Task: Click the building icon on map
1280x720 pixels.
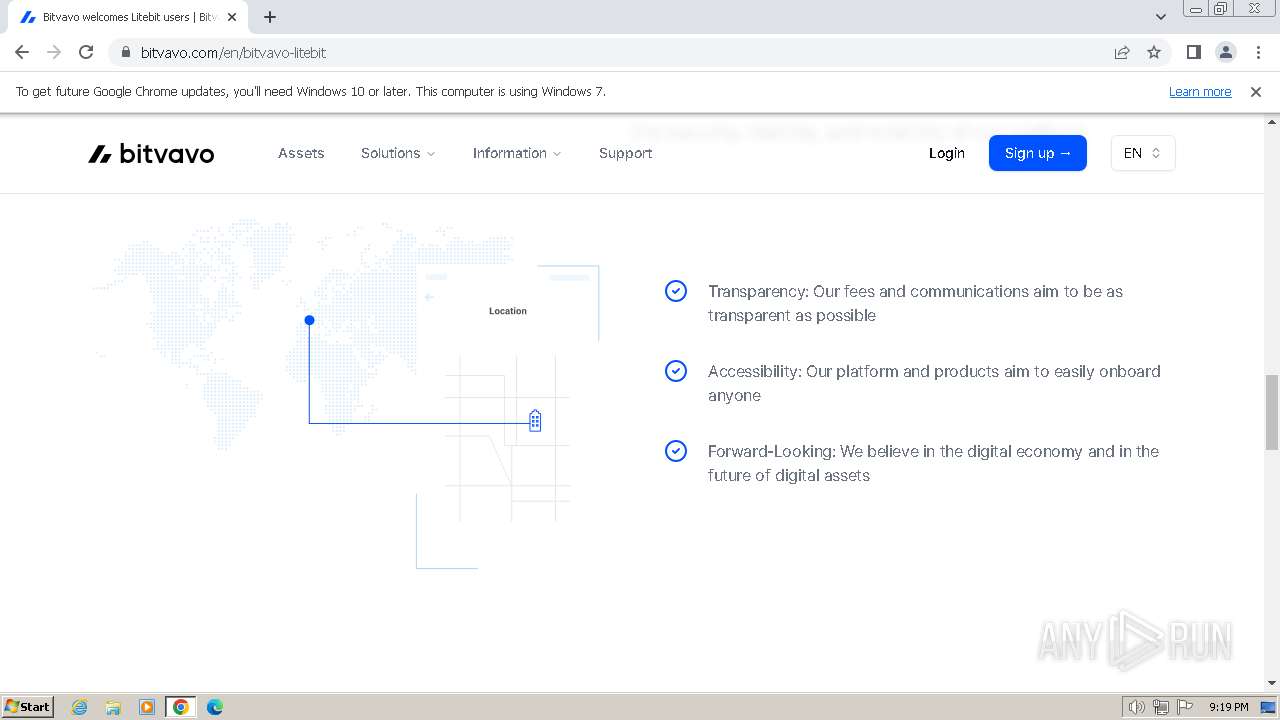Action: click(535, 420)
